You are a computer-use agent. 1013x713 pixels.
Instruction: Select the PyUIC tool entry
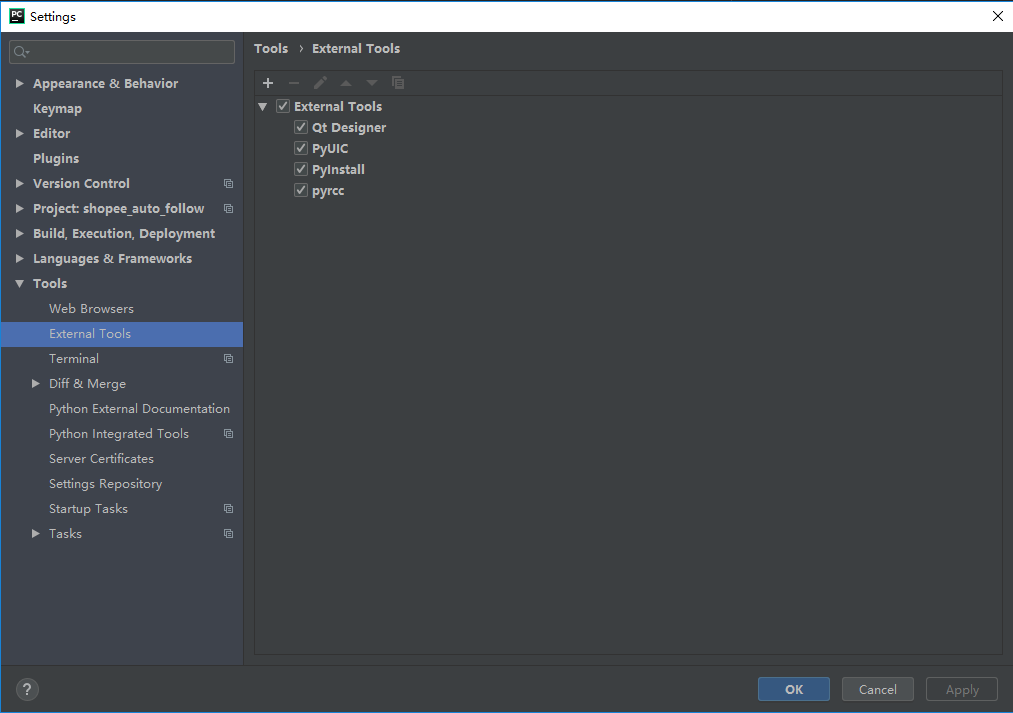tap(330, 149)
